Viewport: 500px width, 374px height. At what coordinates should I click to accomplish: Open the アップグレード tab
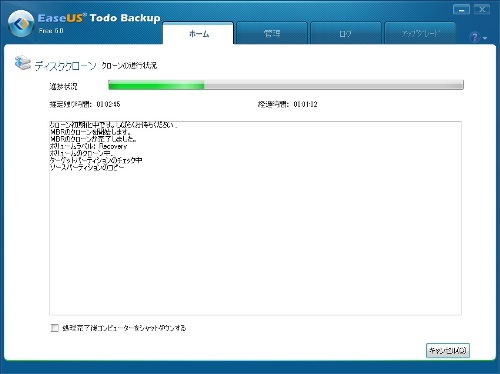tap(420, 33)
